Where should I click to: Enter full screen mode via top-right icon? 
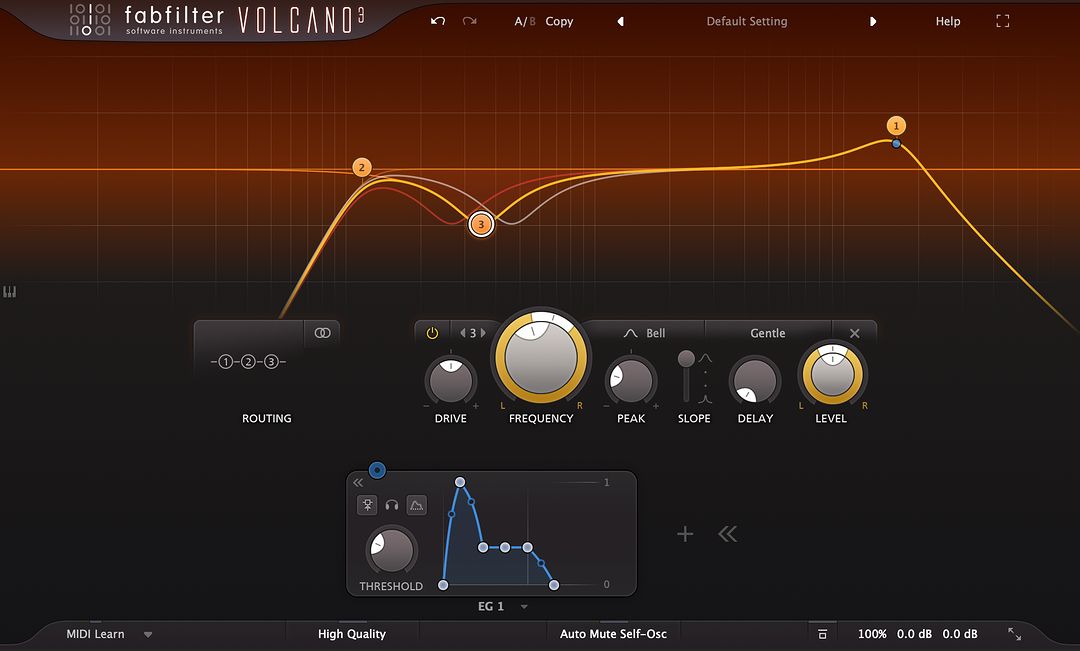(1002, 21)
